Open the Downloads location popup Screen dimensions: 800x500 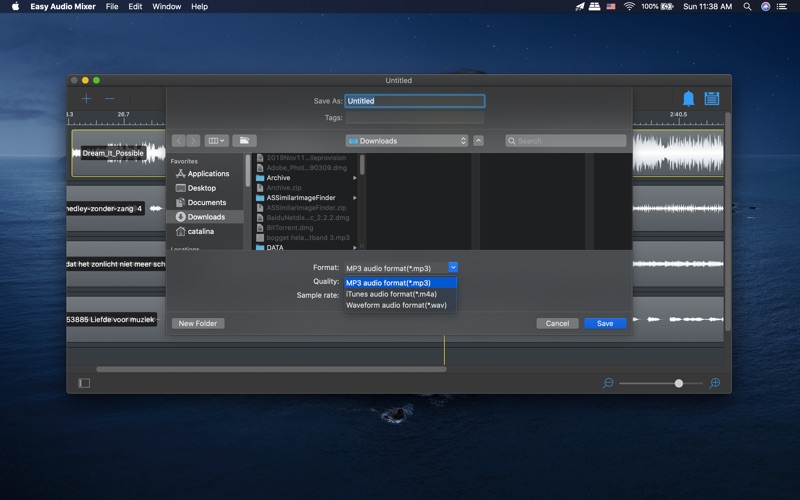407,141
